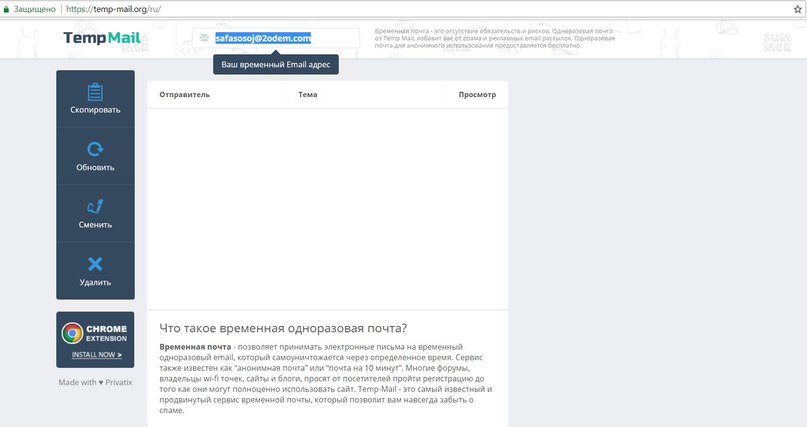Click the INSTALL NOW link
Image resolution: width=807 pixels, height=427 pixels.
click(97, 354)
